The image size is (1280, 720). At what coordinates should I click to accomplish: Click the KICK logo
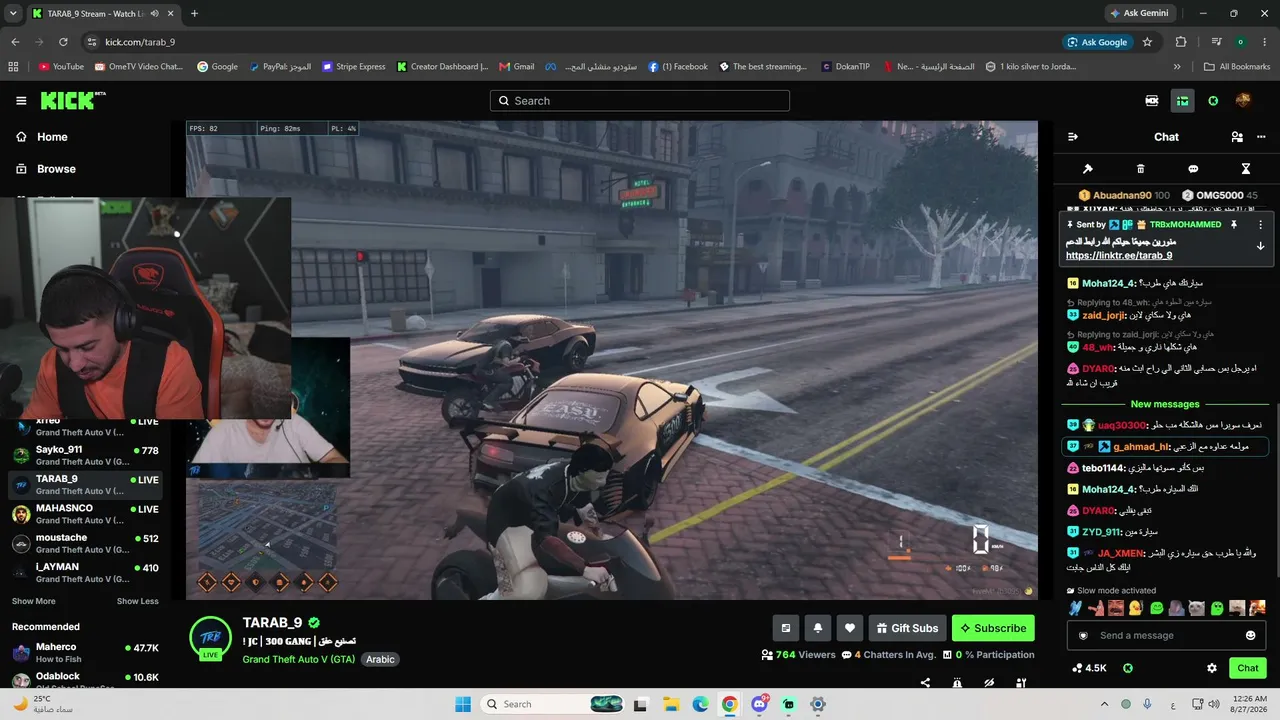point(73,100)
